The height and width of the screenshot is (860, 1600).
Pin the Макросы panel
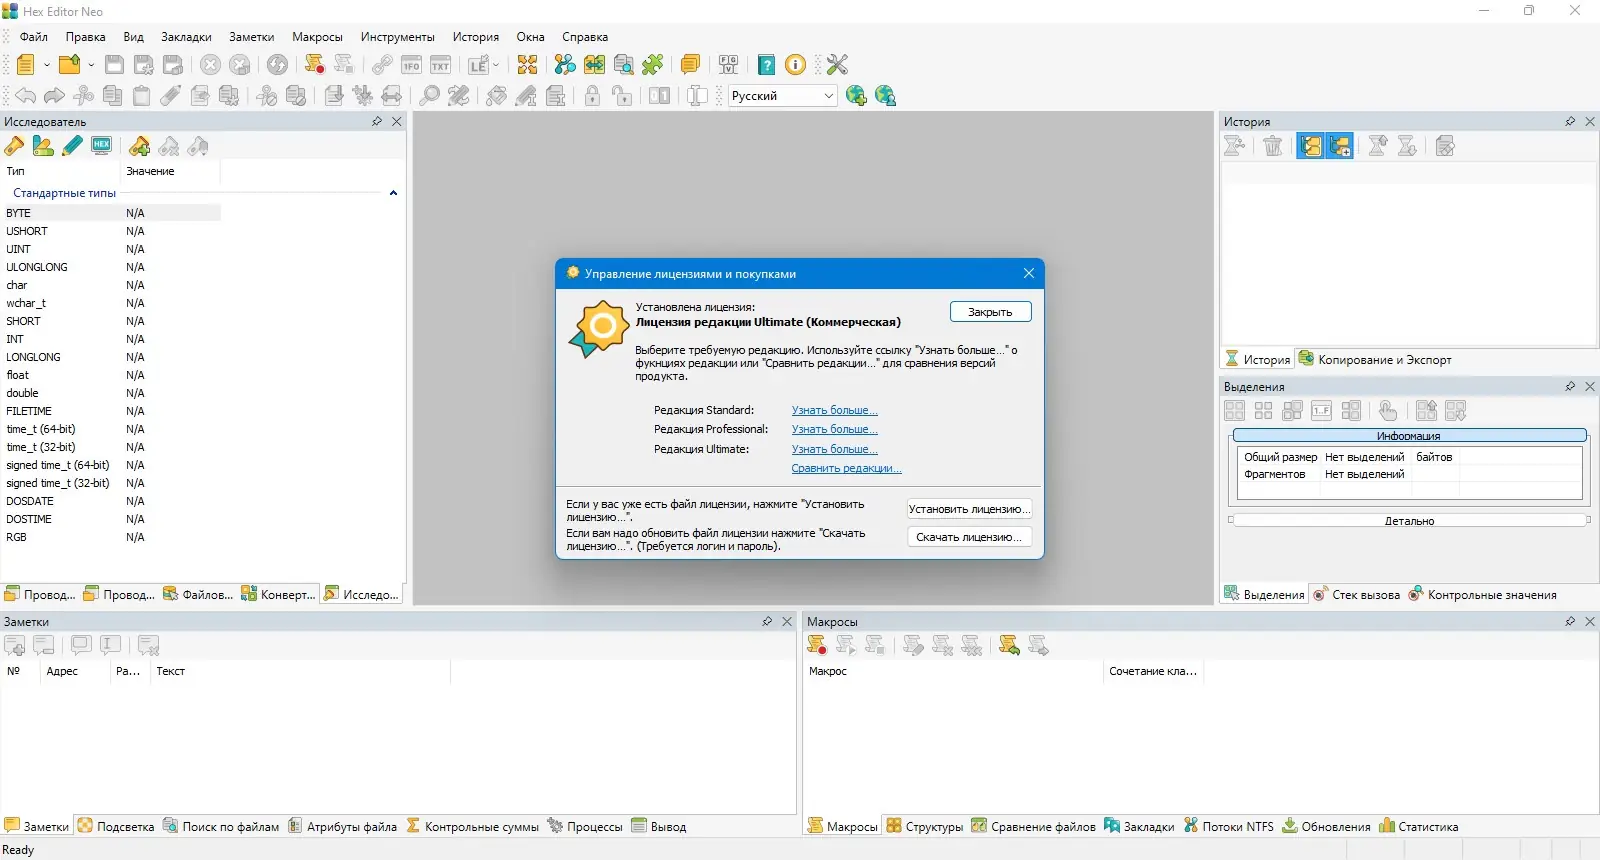coord(1570,621)
